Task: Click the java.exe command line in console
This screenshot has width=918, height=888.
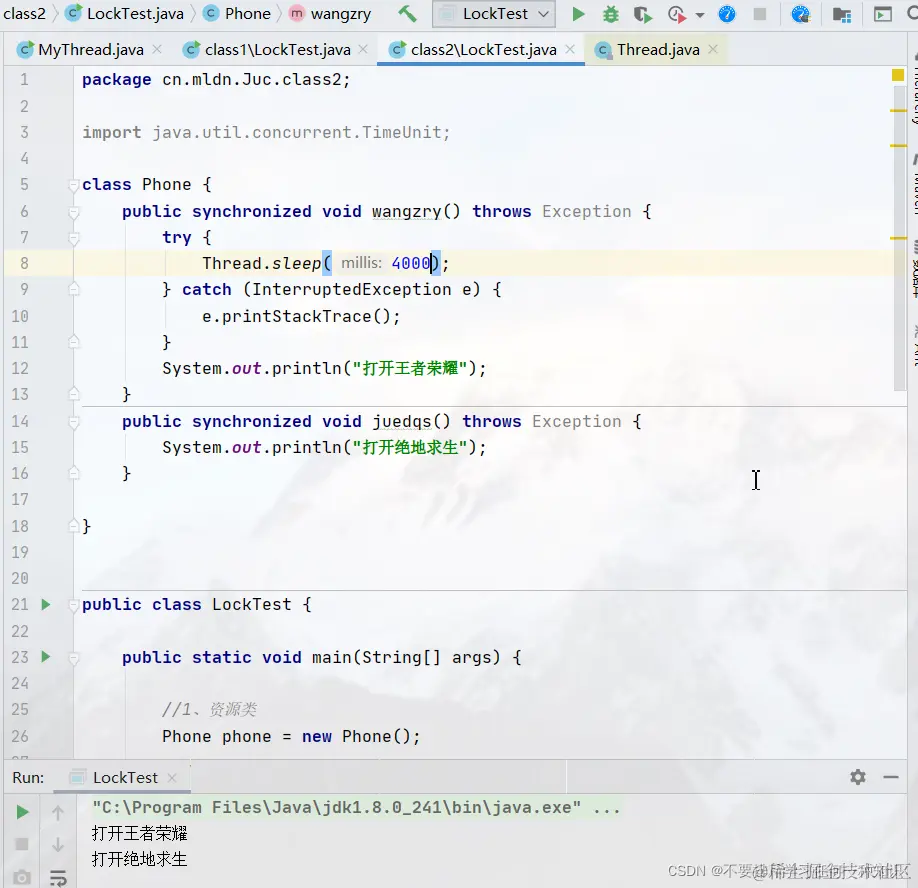Action: point(356,808)
